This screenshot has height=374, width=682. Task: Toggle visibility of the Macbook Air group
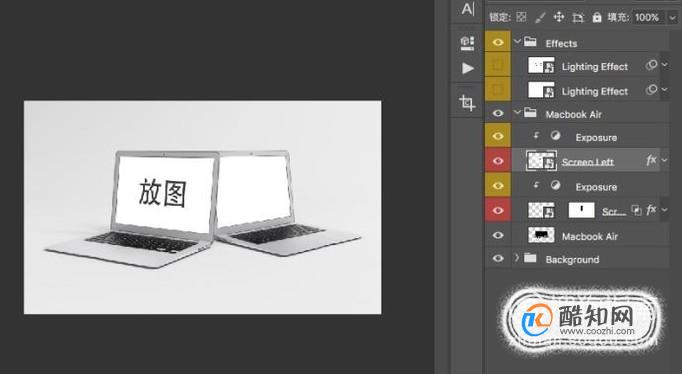click(x=498, y=114)
